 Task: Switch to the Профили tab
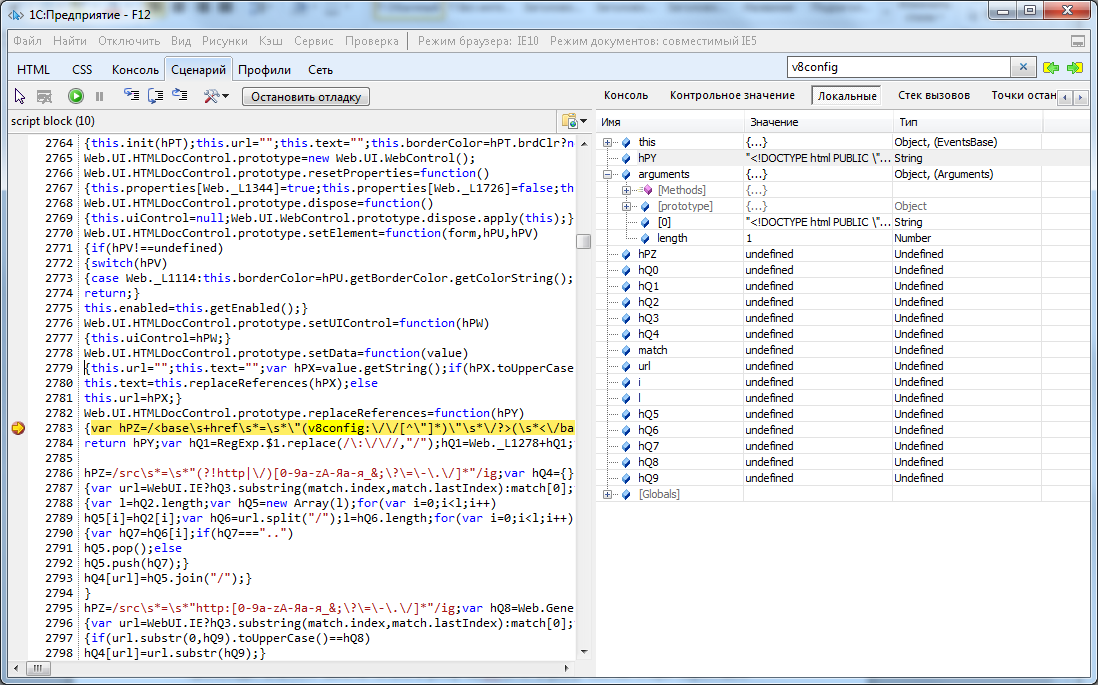(x=265, y=70)
